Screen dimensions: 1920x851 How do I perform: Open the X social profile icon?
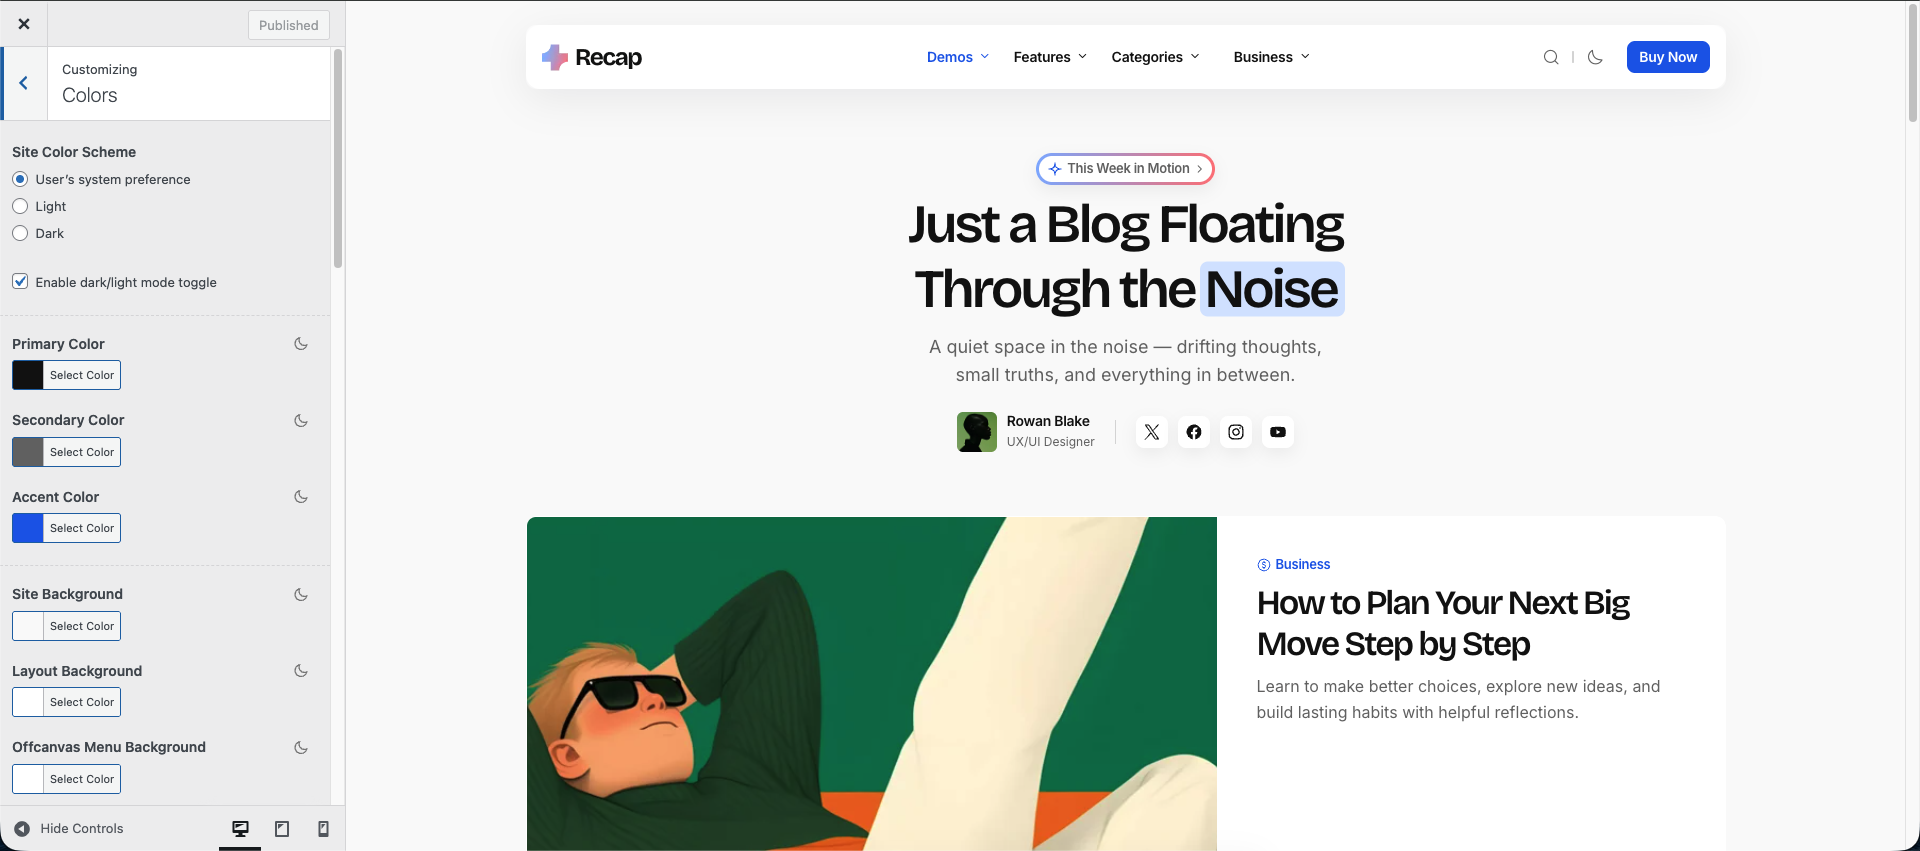1152,432
